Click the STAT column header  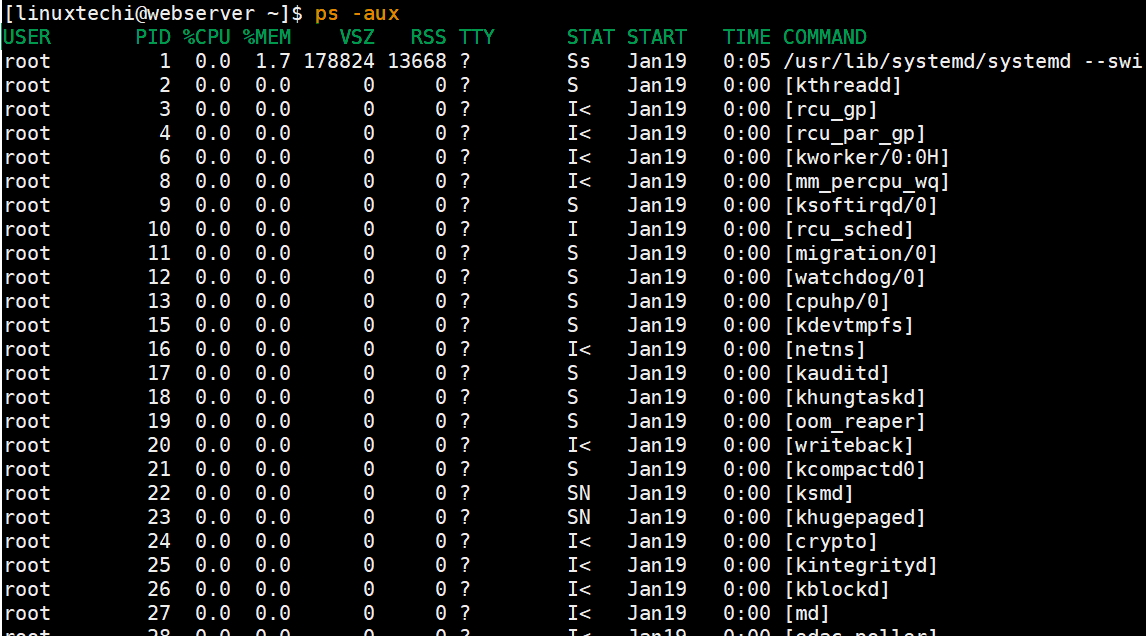coord(591,37)
